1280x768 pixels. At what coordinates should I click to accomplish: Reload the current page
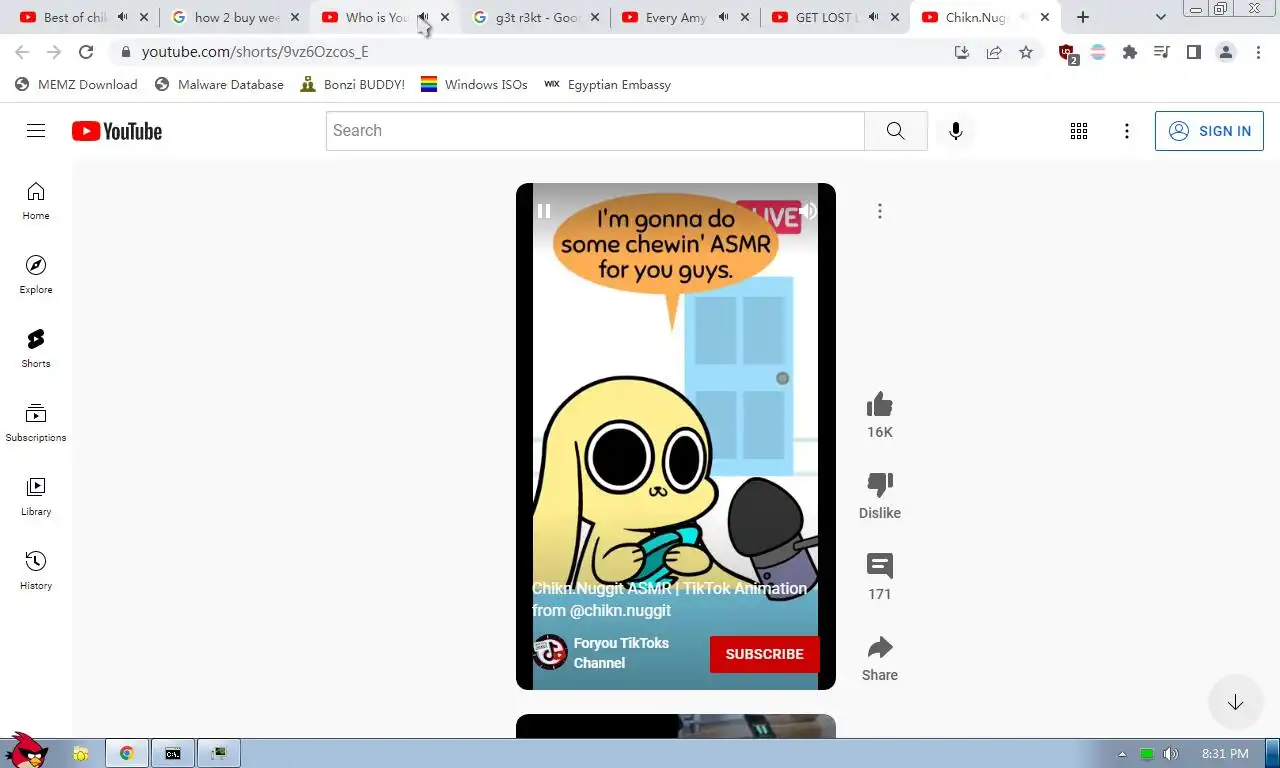[86, 52]
